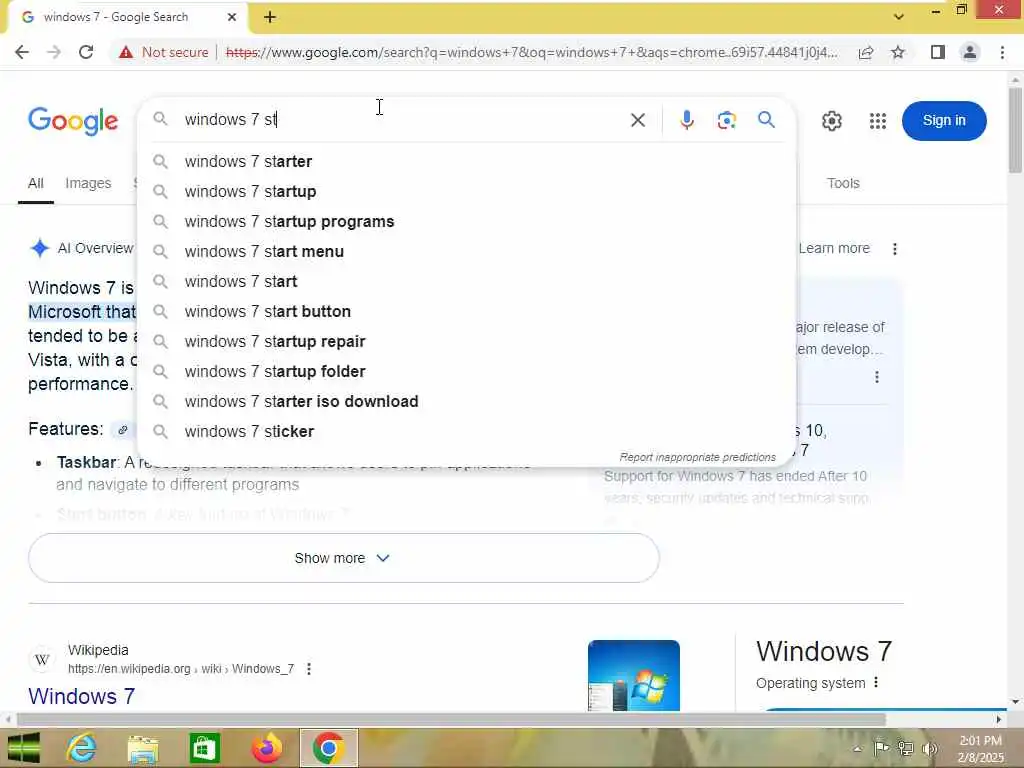This screenshot has width=1024, height=768.
Task: Open Chrome three-dot menu
Action: (x=1002, y=52)
